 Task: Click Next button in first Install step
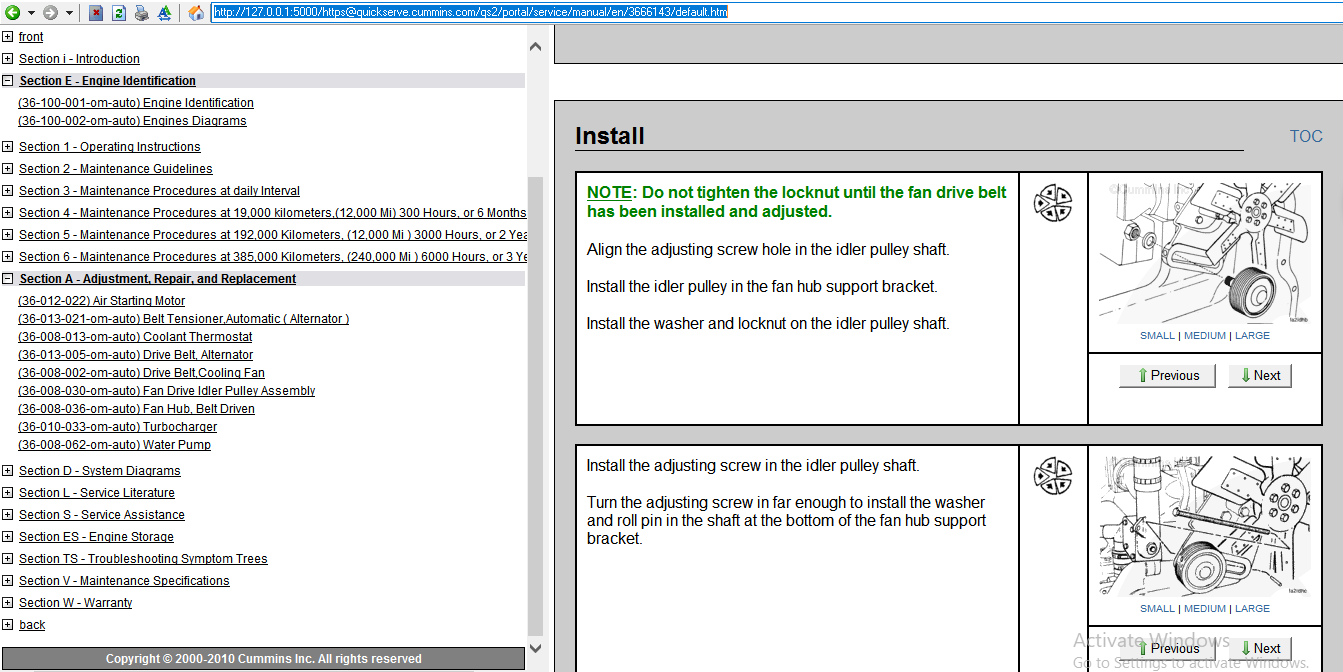coord(1260,376)
